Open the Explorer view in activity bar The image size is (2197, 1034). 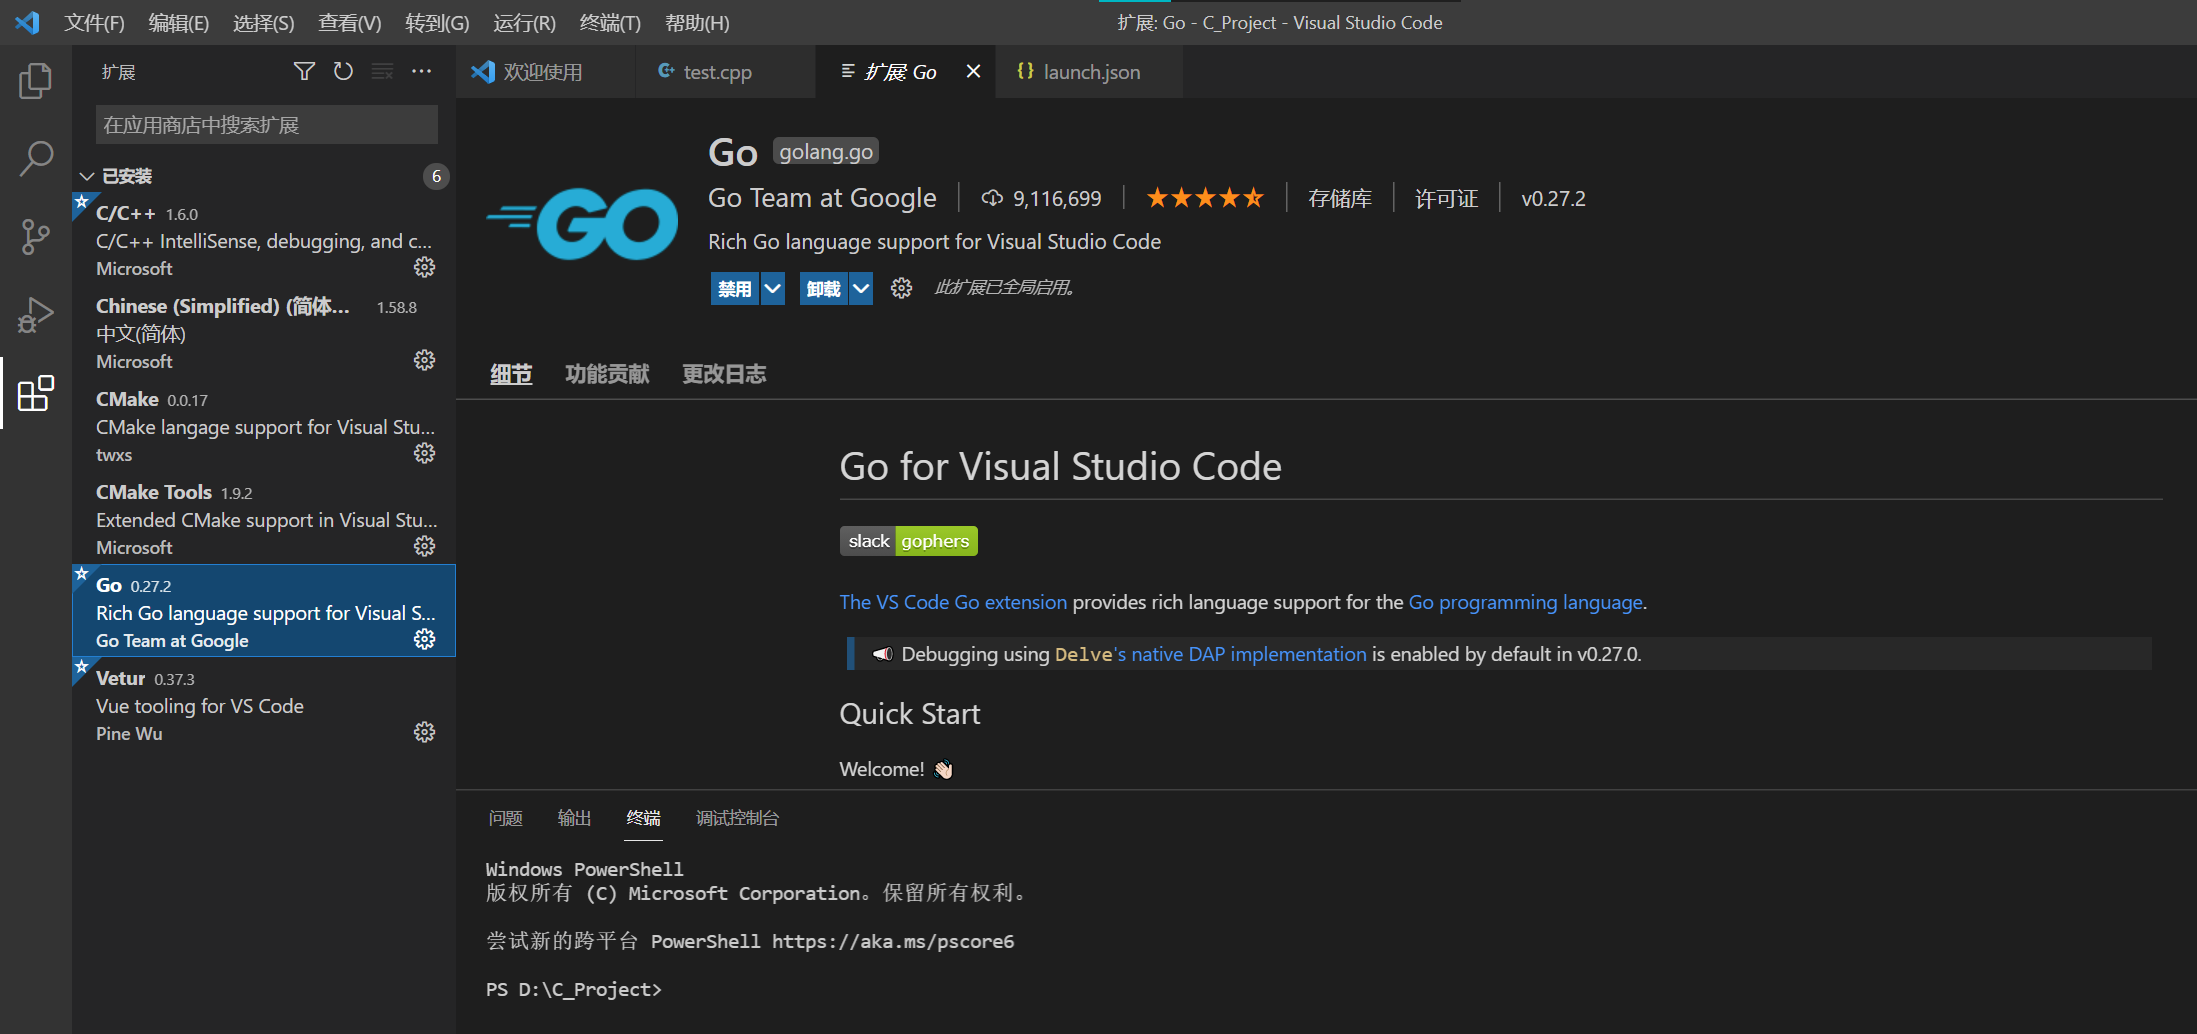36,81
